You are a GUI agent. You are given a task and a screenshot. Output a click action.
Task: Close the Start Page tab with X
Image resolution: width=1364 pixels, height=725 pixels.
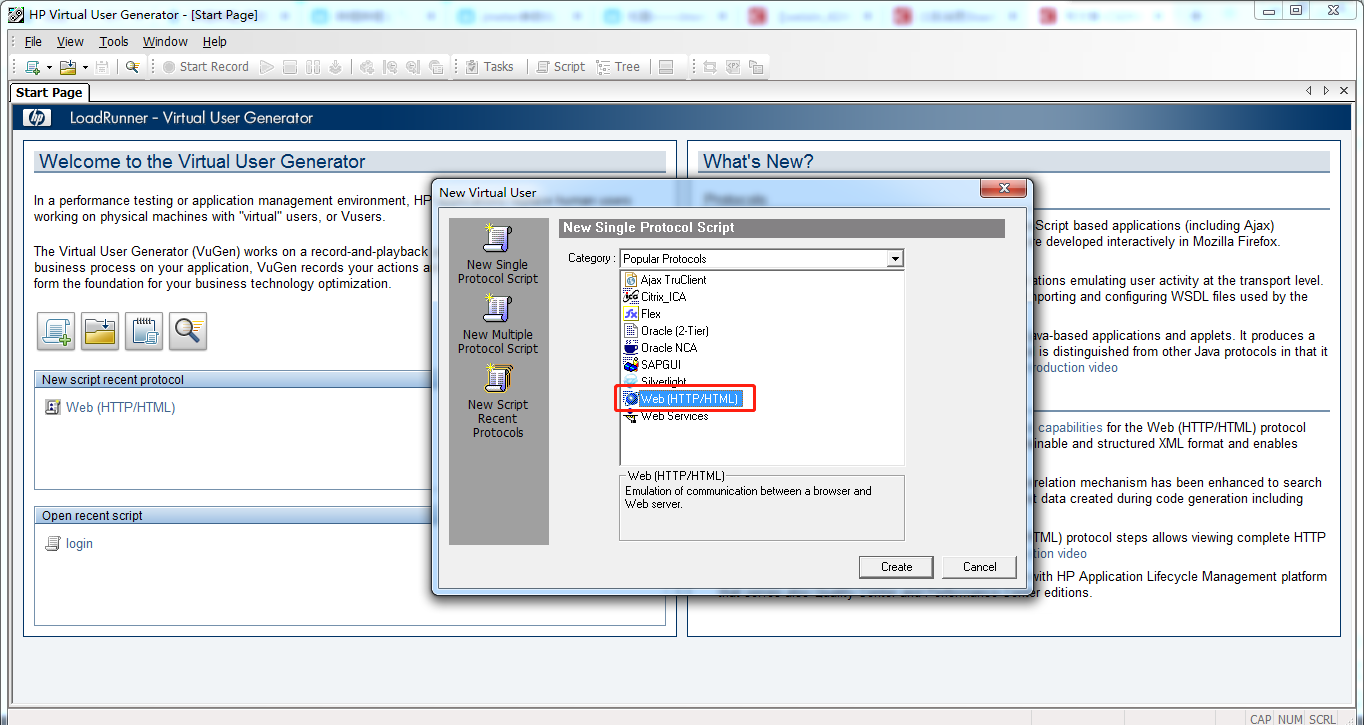pos(1345,91)
